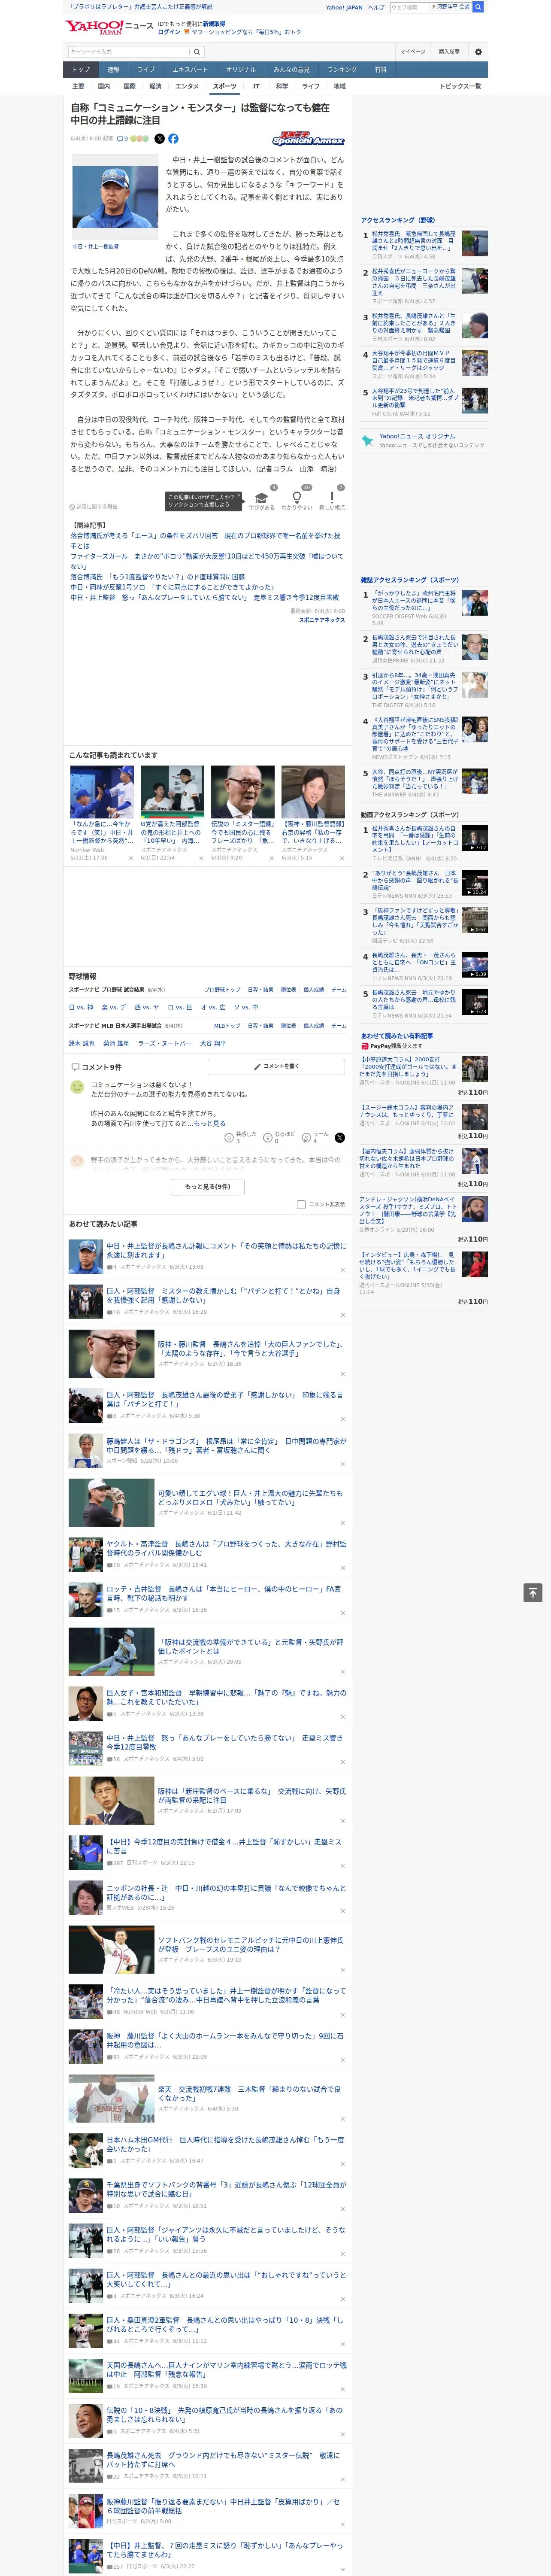Image resolution: width=551 pixels, height=2576 pixels.
Task: Click the top web search input field
Action: point(410,7)
